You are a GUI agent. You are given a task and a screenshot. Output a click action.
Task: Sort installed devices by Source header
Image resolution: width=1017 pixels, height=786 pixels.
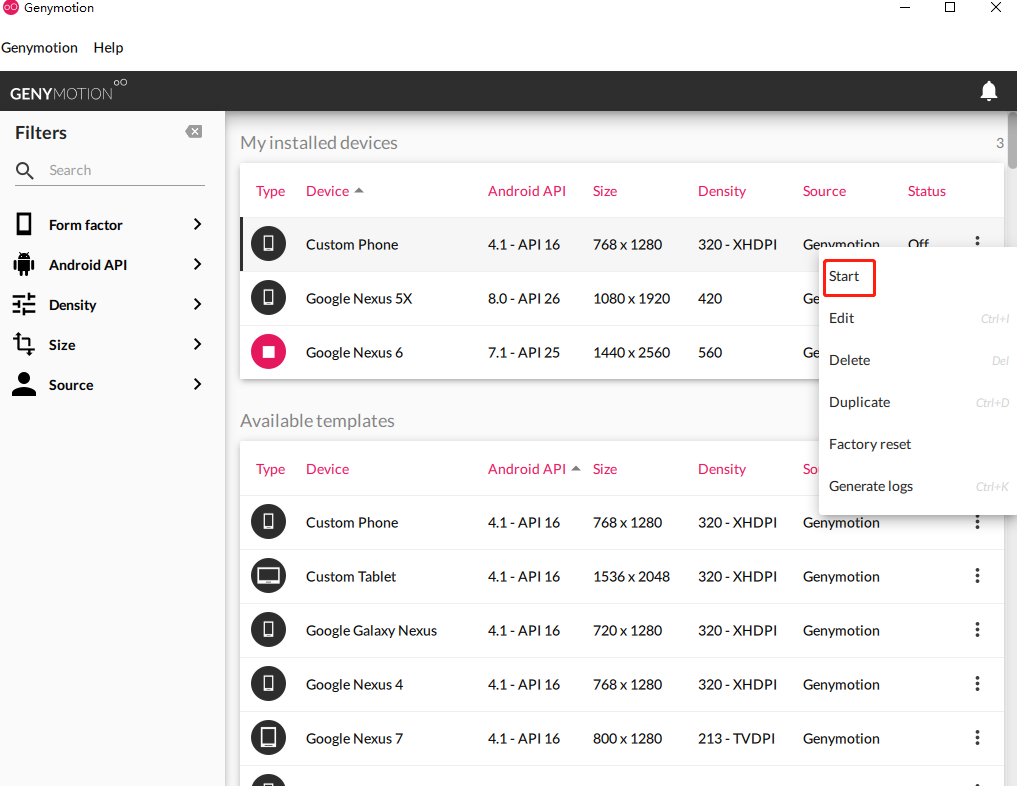click(x=824, y=191)
